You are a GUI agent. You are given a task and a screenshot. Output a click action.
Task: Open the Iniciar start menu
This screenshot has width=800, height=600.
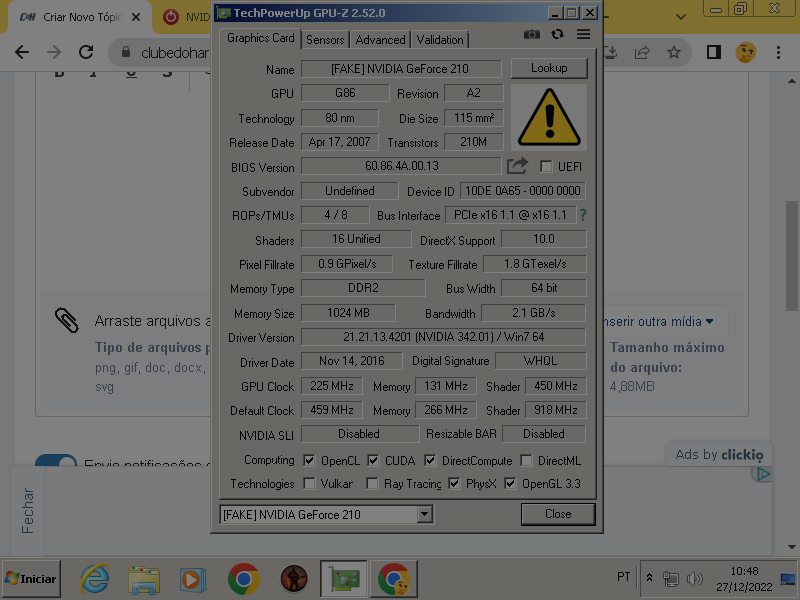(x=31, y=579)
